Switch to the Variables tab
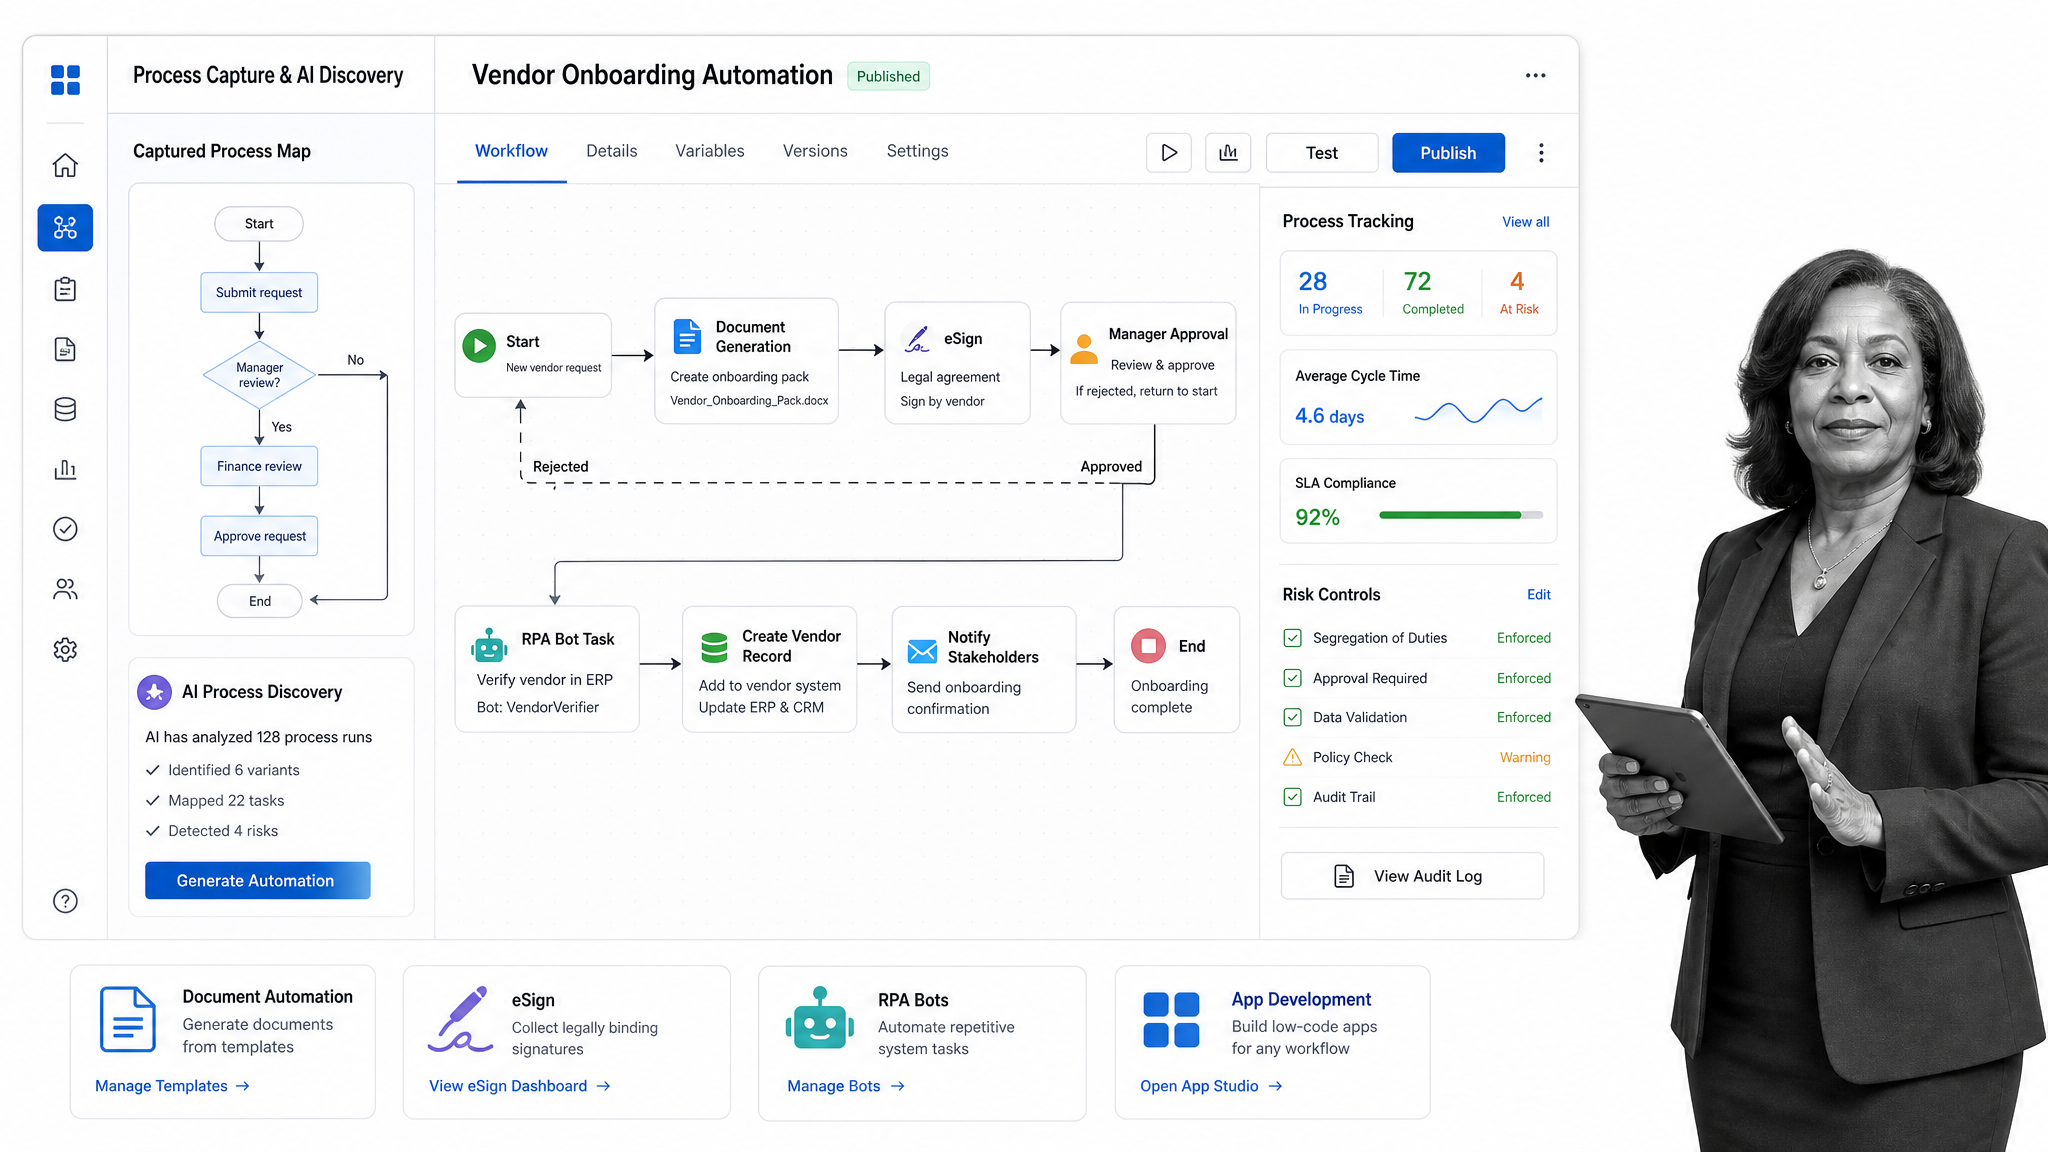The height and width of the screenshot is (1152, 2048). 710,151
